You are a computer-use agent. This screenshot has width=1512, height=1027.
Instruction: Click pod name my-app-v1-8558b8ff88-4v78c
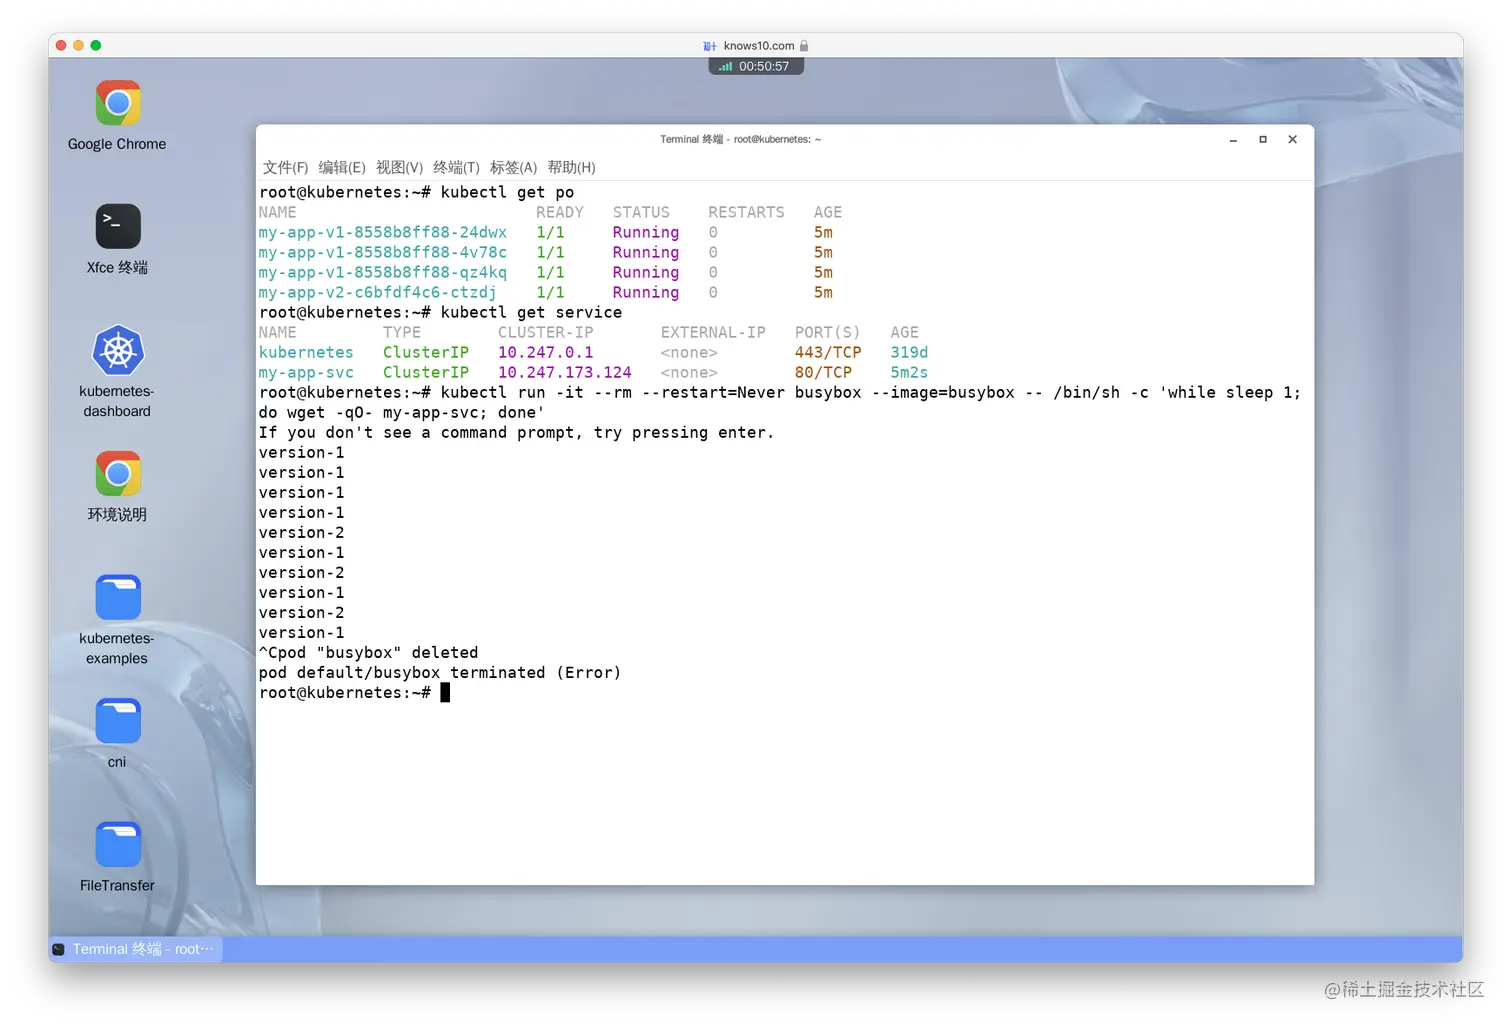[383, 252]
